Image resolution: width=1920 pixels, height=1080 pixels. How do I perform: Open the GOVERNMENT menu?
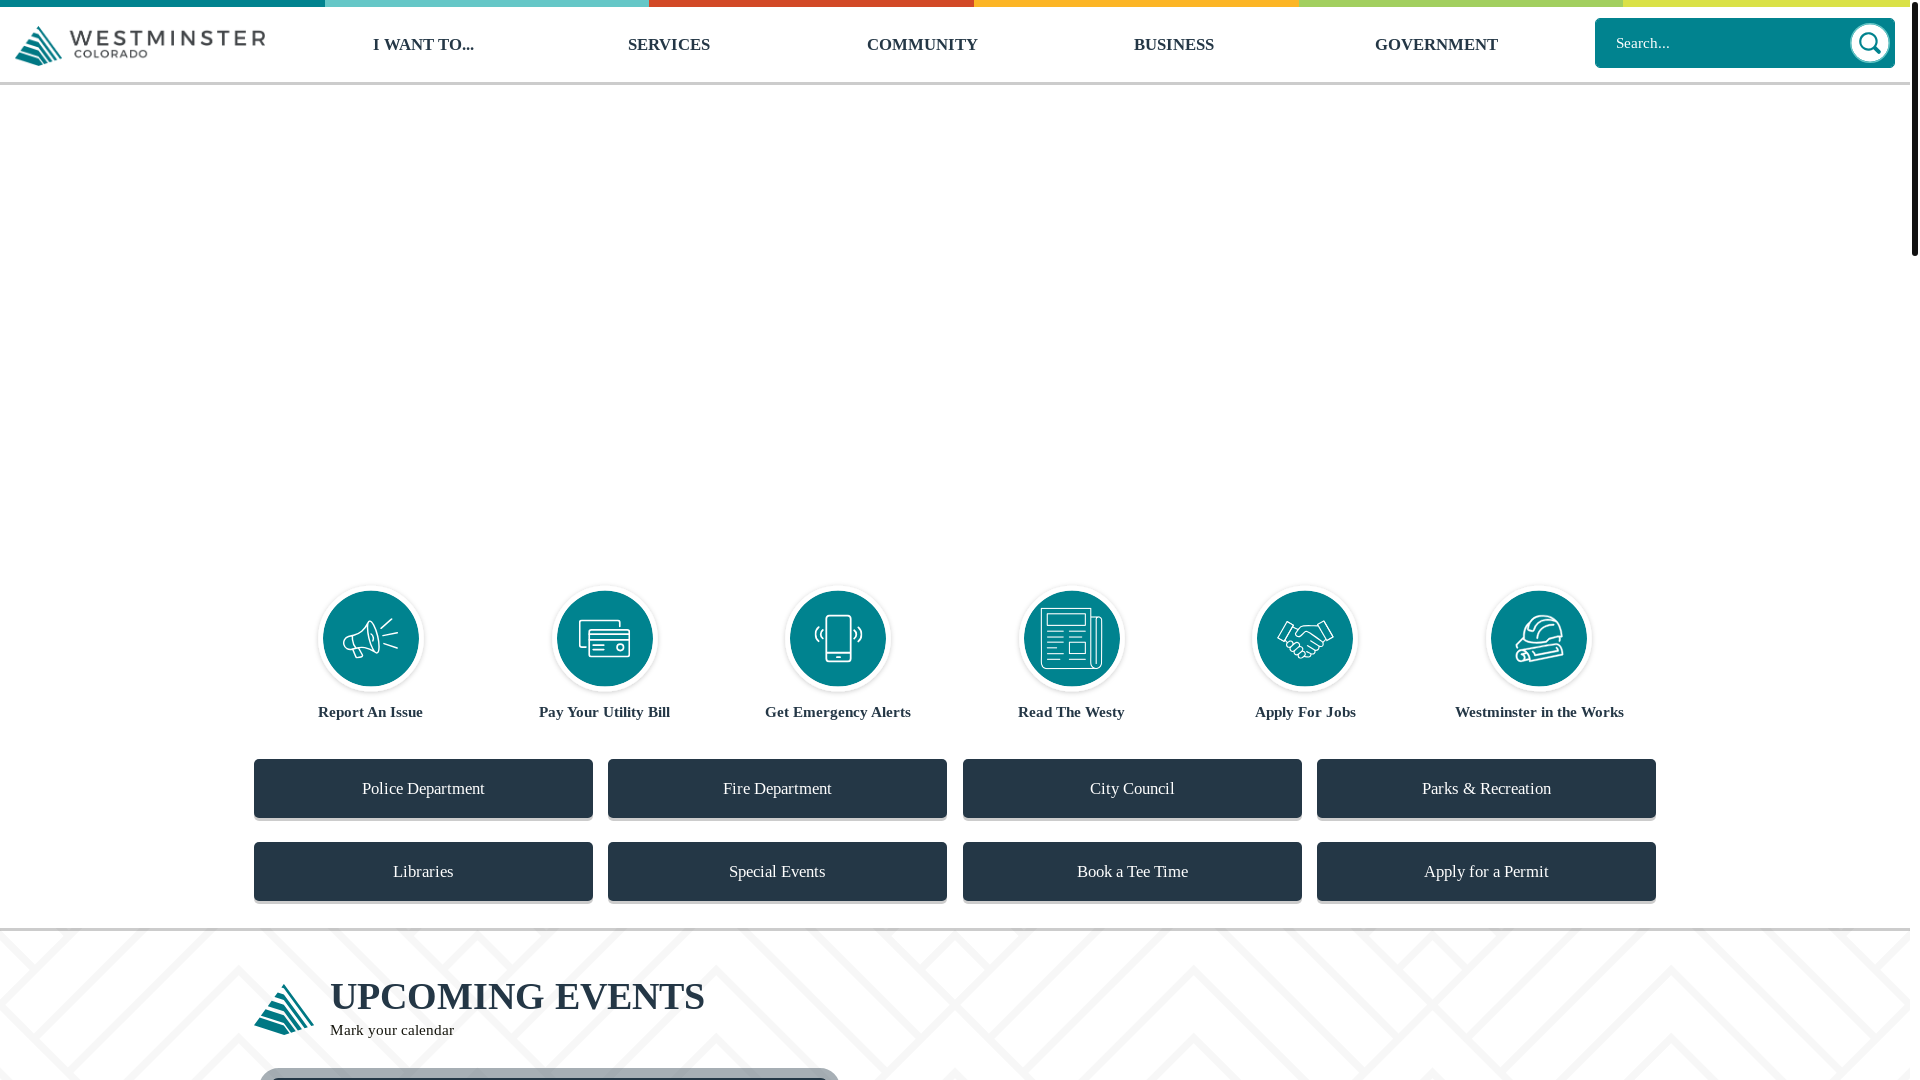click(1436, 45)
